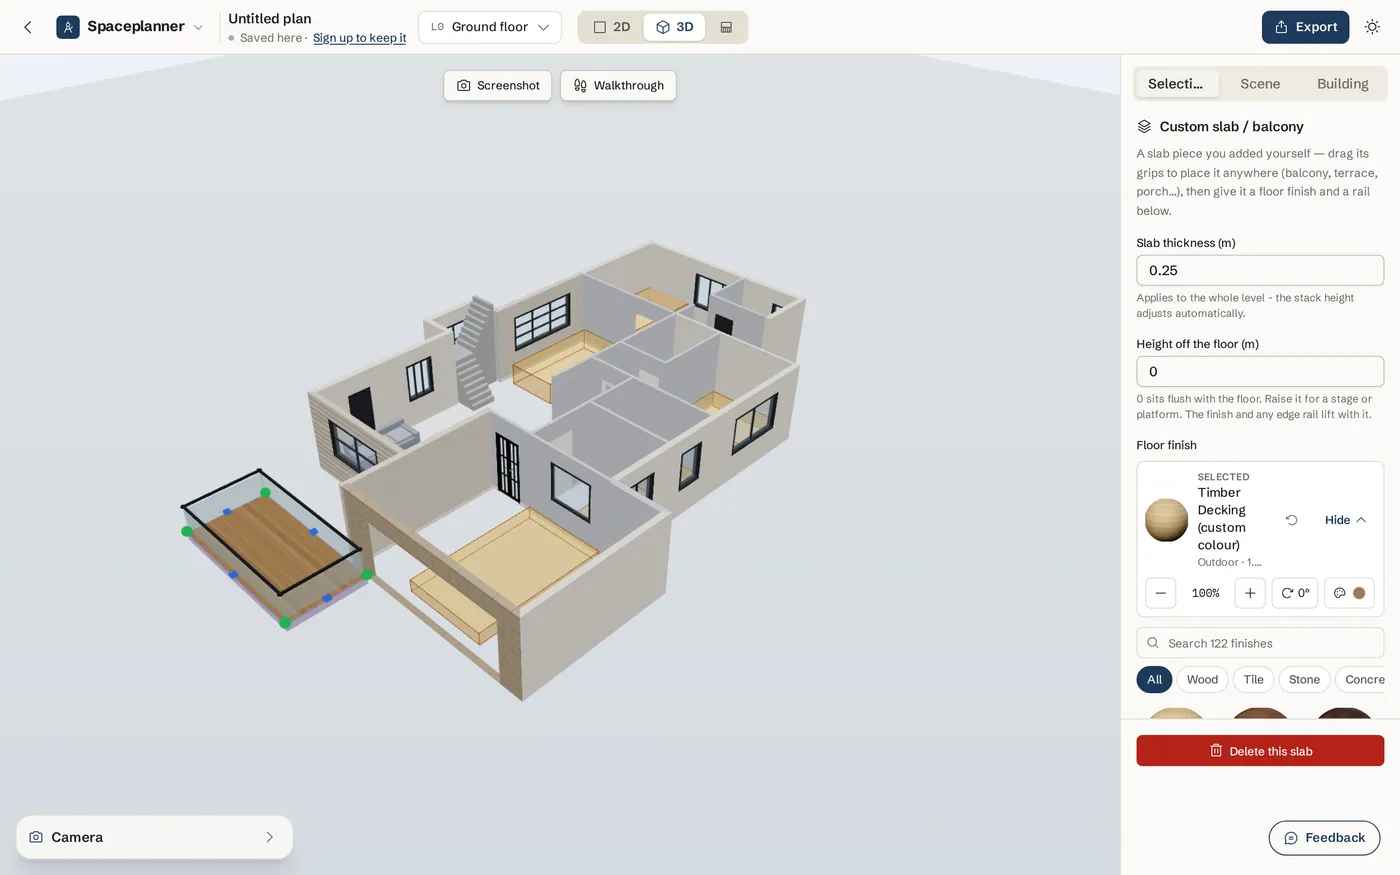1400x875 pixels.
Task: Delete this slab
Action: [1260, 751]
